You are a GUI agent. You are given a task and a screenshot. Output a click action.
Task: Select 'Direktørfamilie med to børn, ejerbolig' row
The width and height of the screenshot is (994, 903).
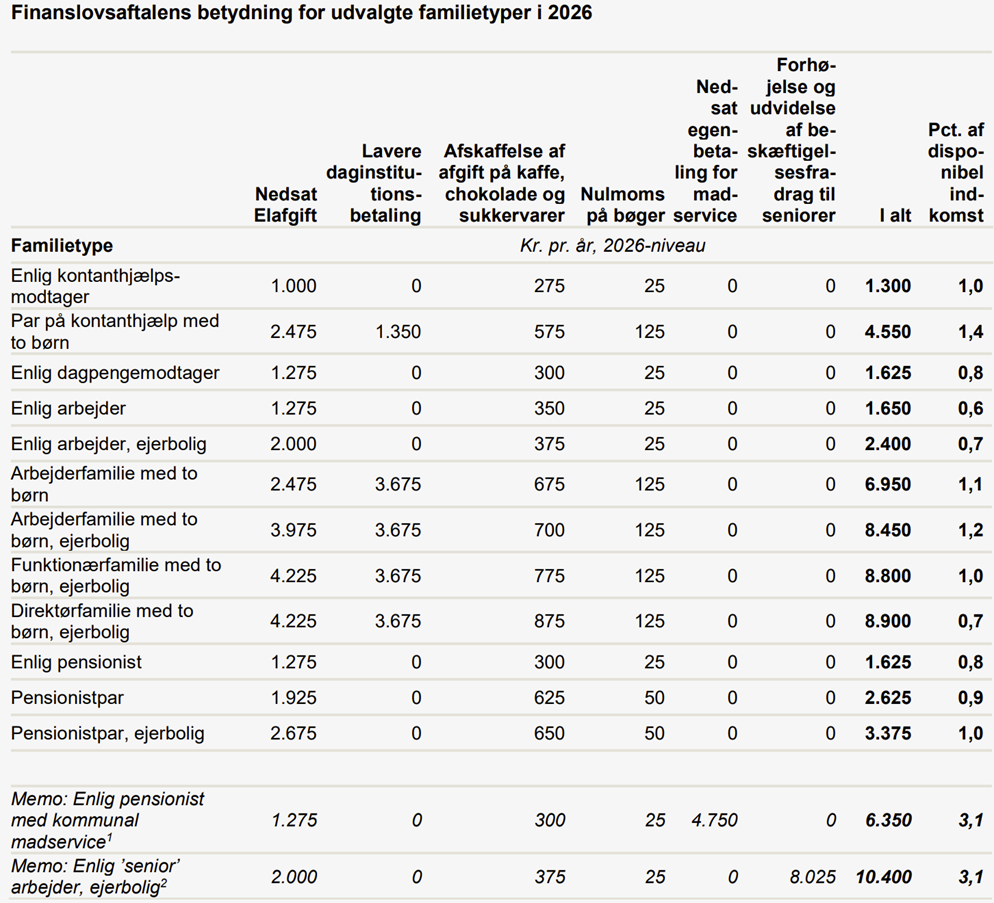tap(102, 621)
